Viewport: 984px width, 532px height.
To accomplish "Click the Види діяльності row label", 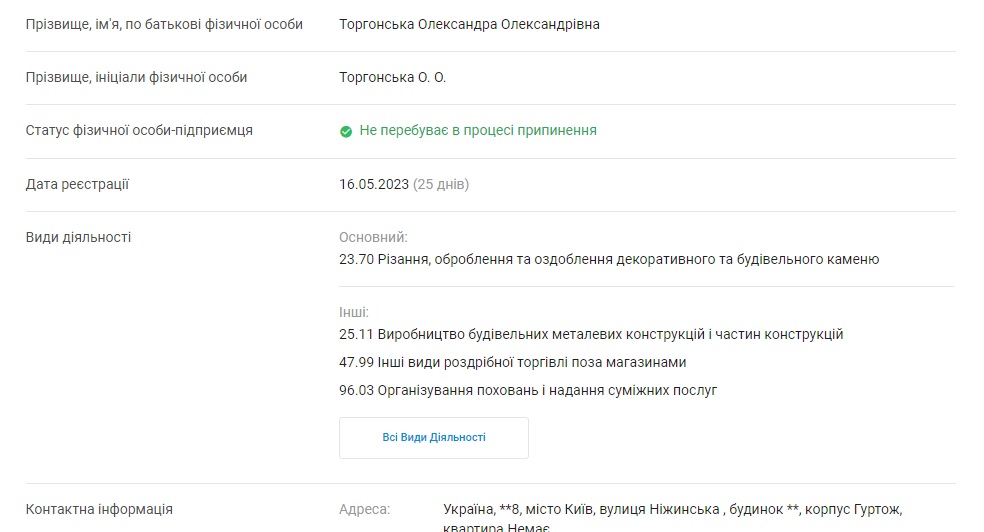I will pos(78,238).
